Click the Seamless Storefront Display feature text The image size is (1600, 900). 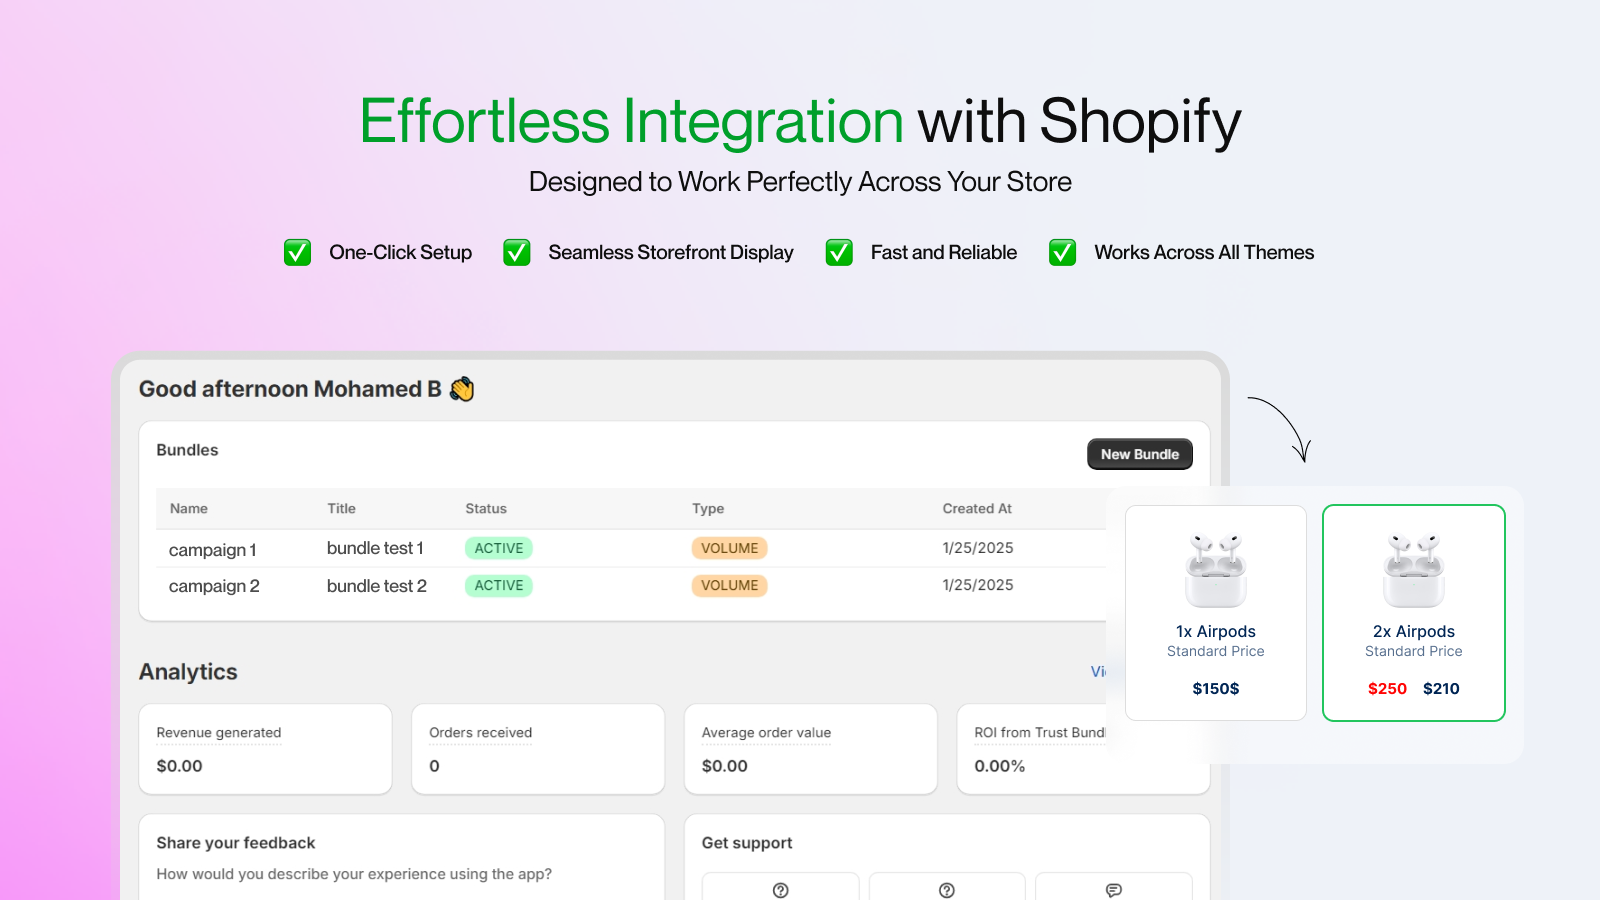671,253
